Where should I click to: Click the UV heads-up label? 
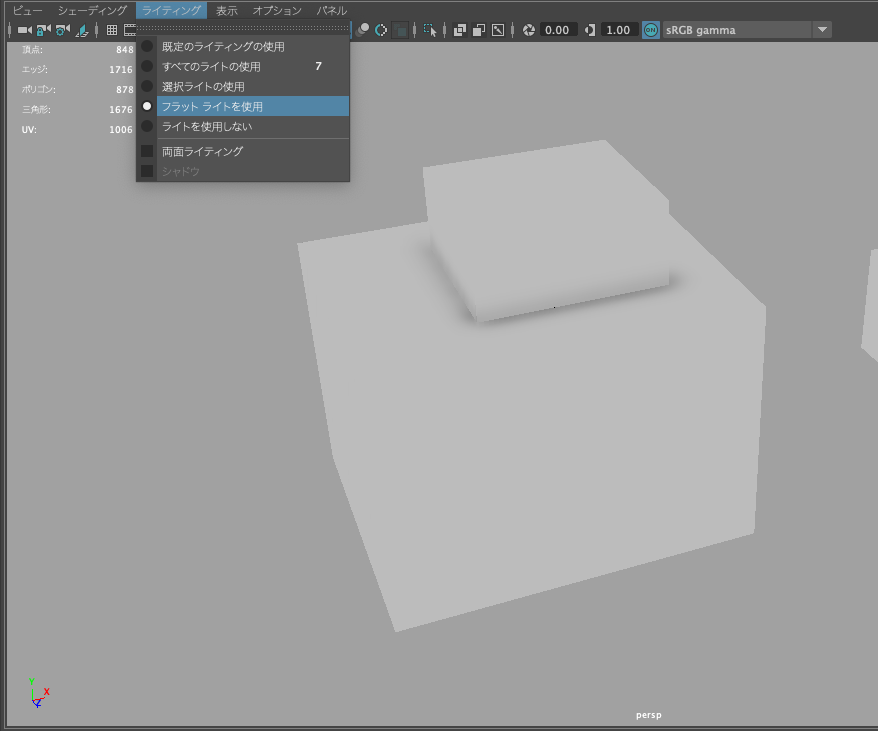coord(29,129)
